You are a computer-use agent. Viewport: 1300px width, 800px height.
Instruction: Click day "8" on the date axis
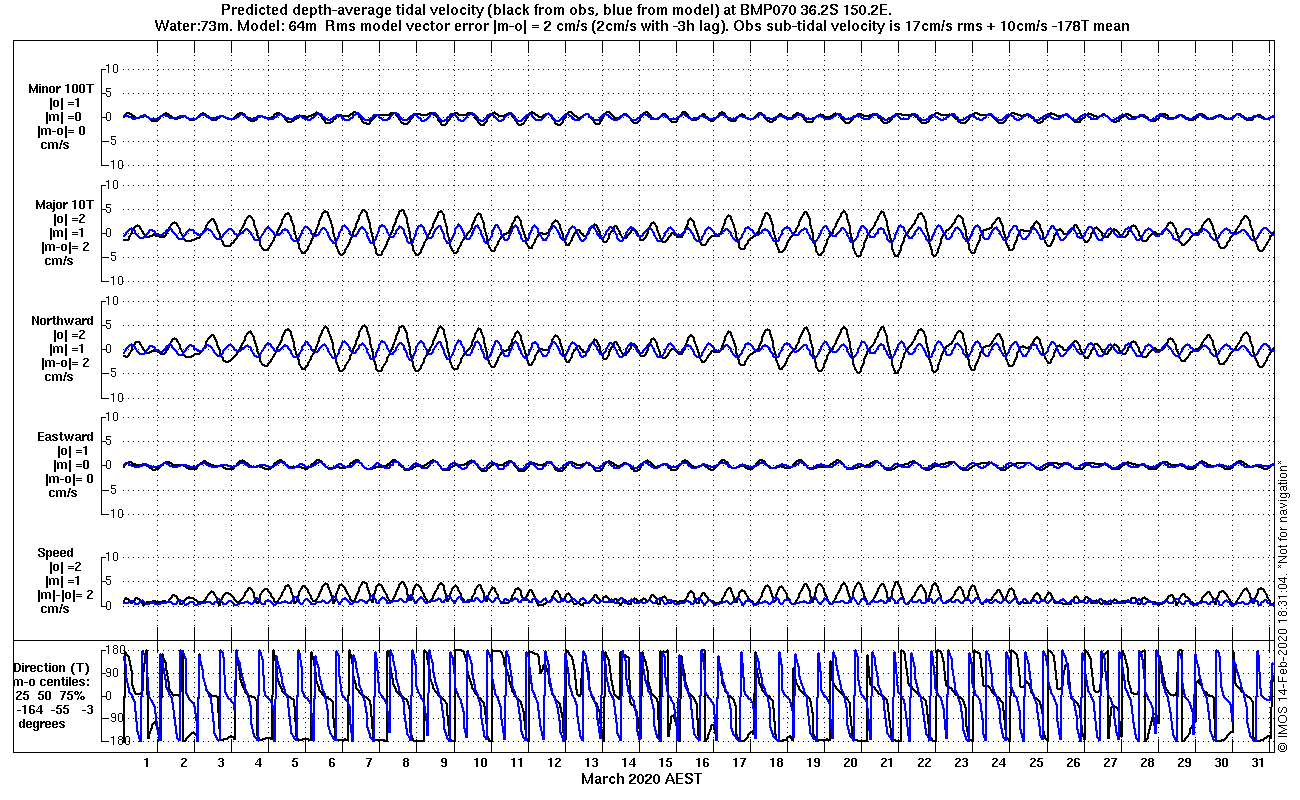coord(406,763)
